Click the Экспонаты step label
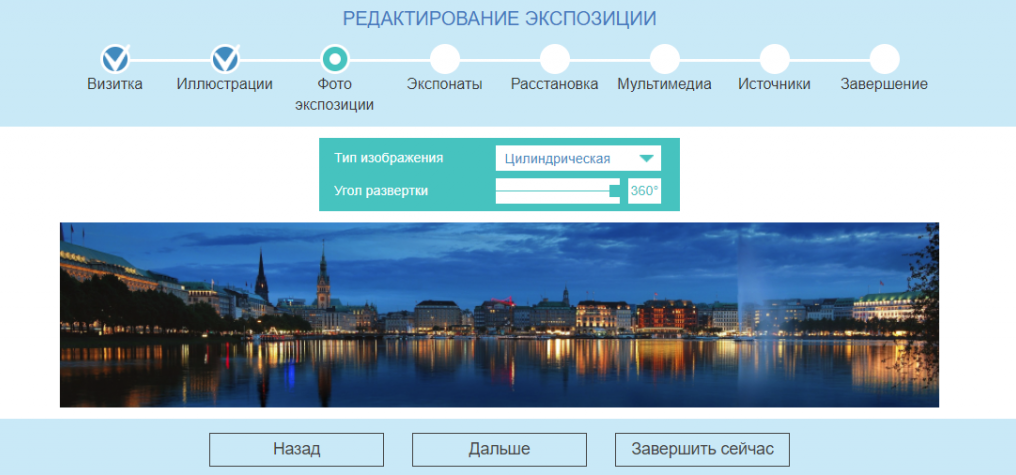Viewport: 1016px width, 475px height. [x=444, y=84]
